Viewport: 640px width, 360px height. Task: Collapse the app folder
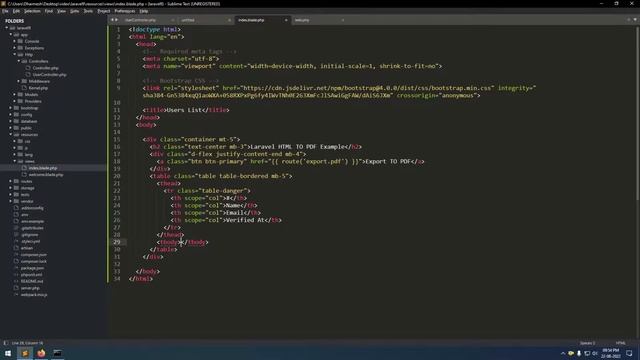(11, 35)
